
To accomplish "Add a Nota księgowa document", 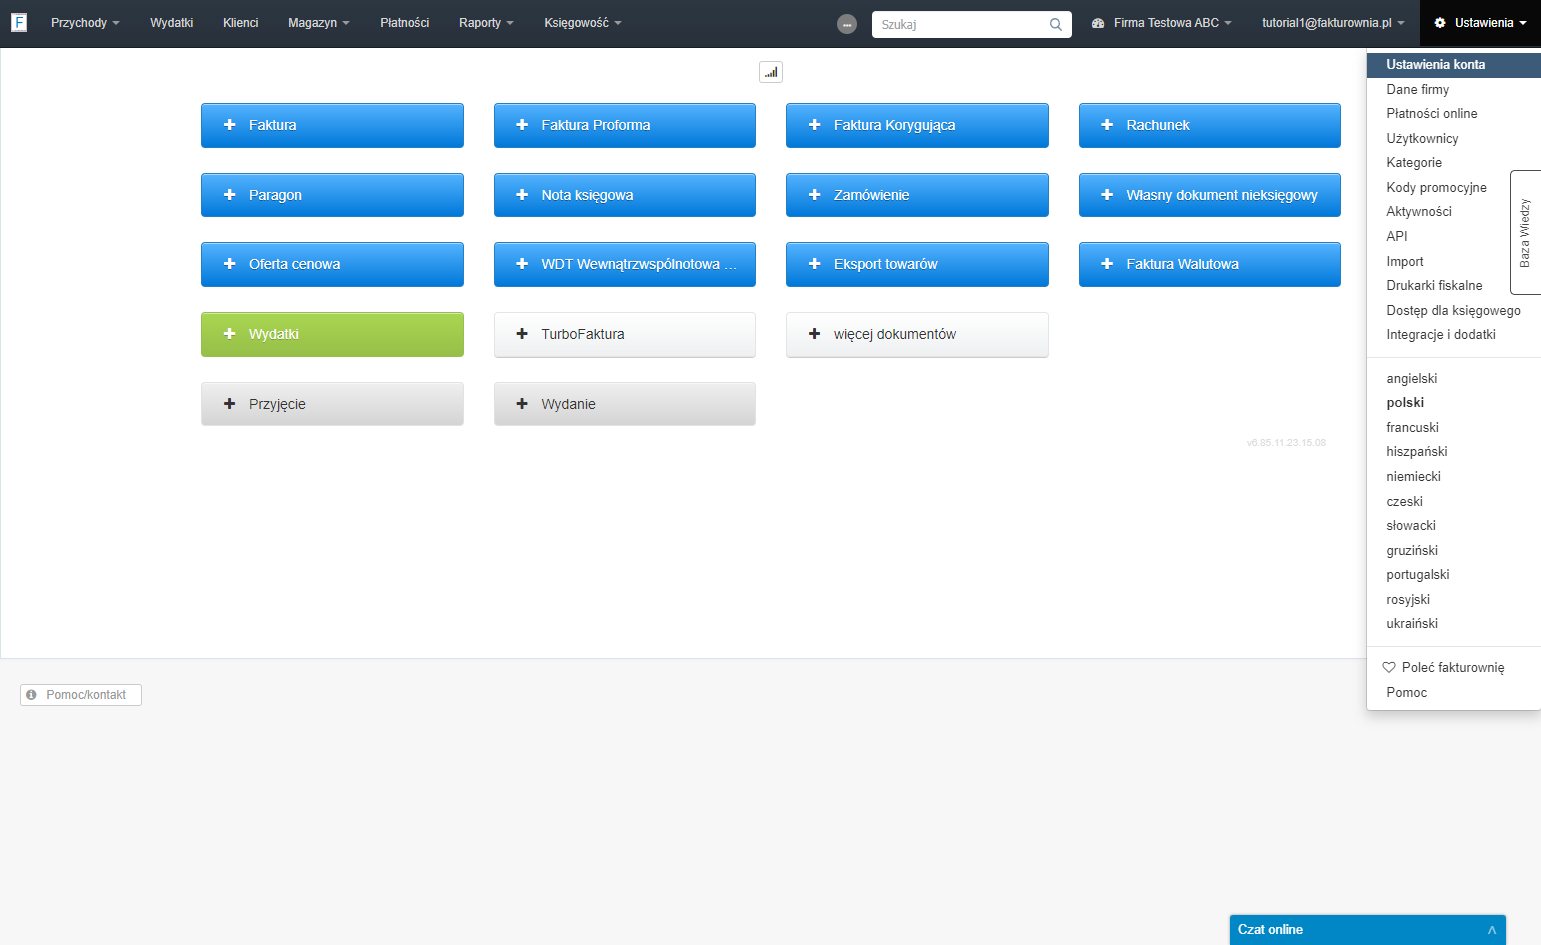I will (x=625, y=195).
